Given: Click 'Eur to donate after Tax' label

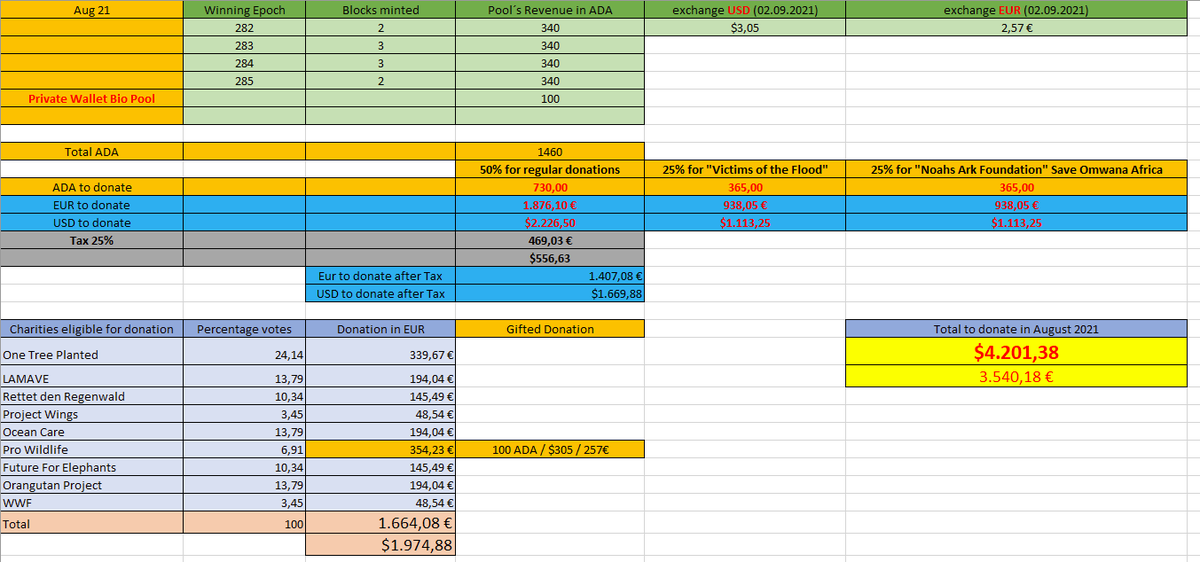Looking at the screenshot, I should [x=380, y=276].
